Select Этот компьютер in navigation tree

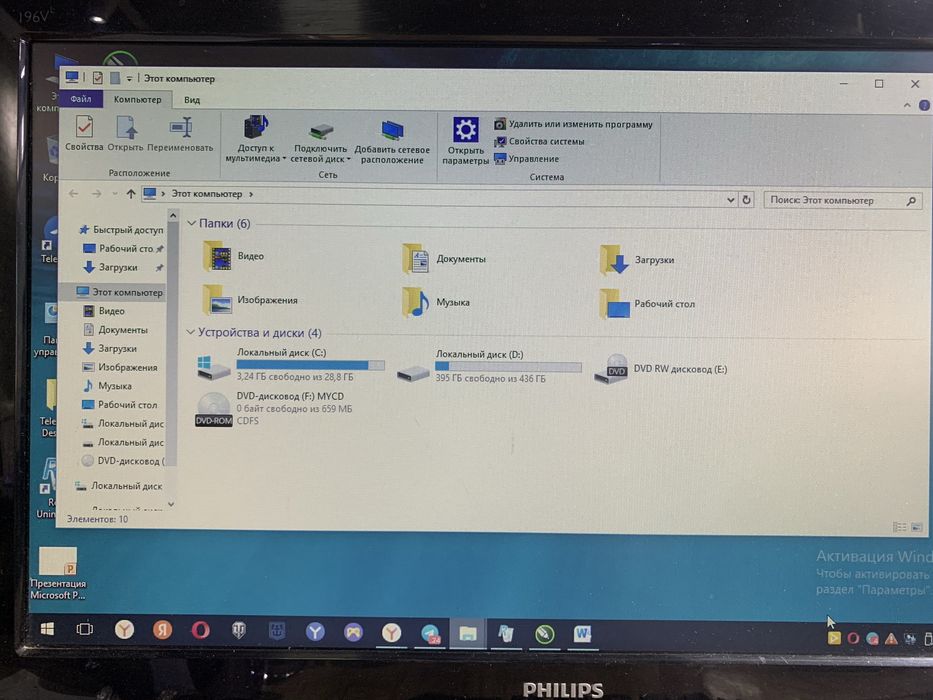(x=119, y=292)
